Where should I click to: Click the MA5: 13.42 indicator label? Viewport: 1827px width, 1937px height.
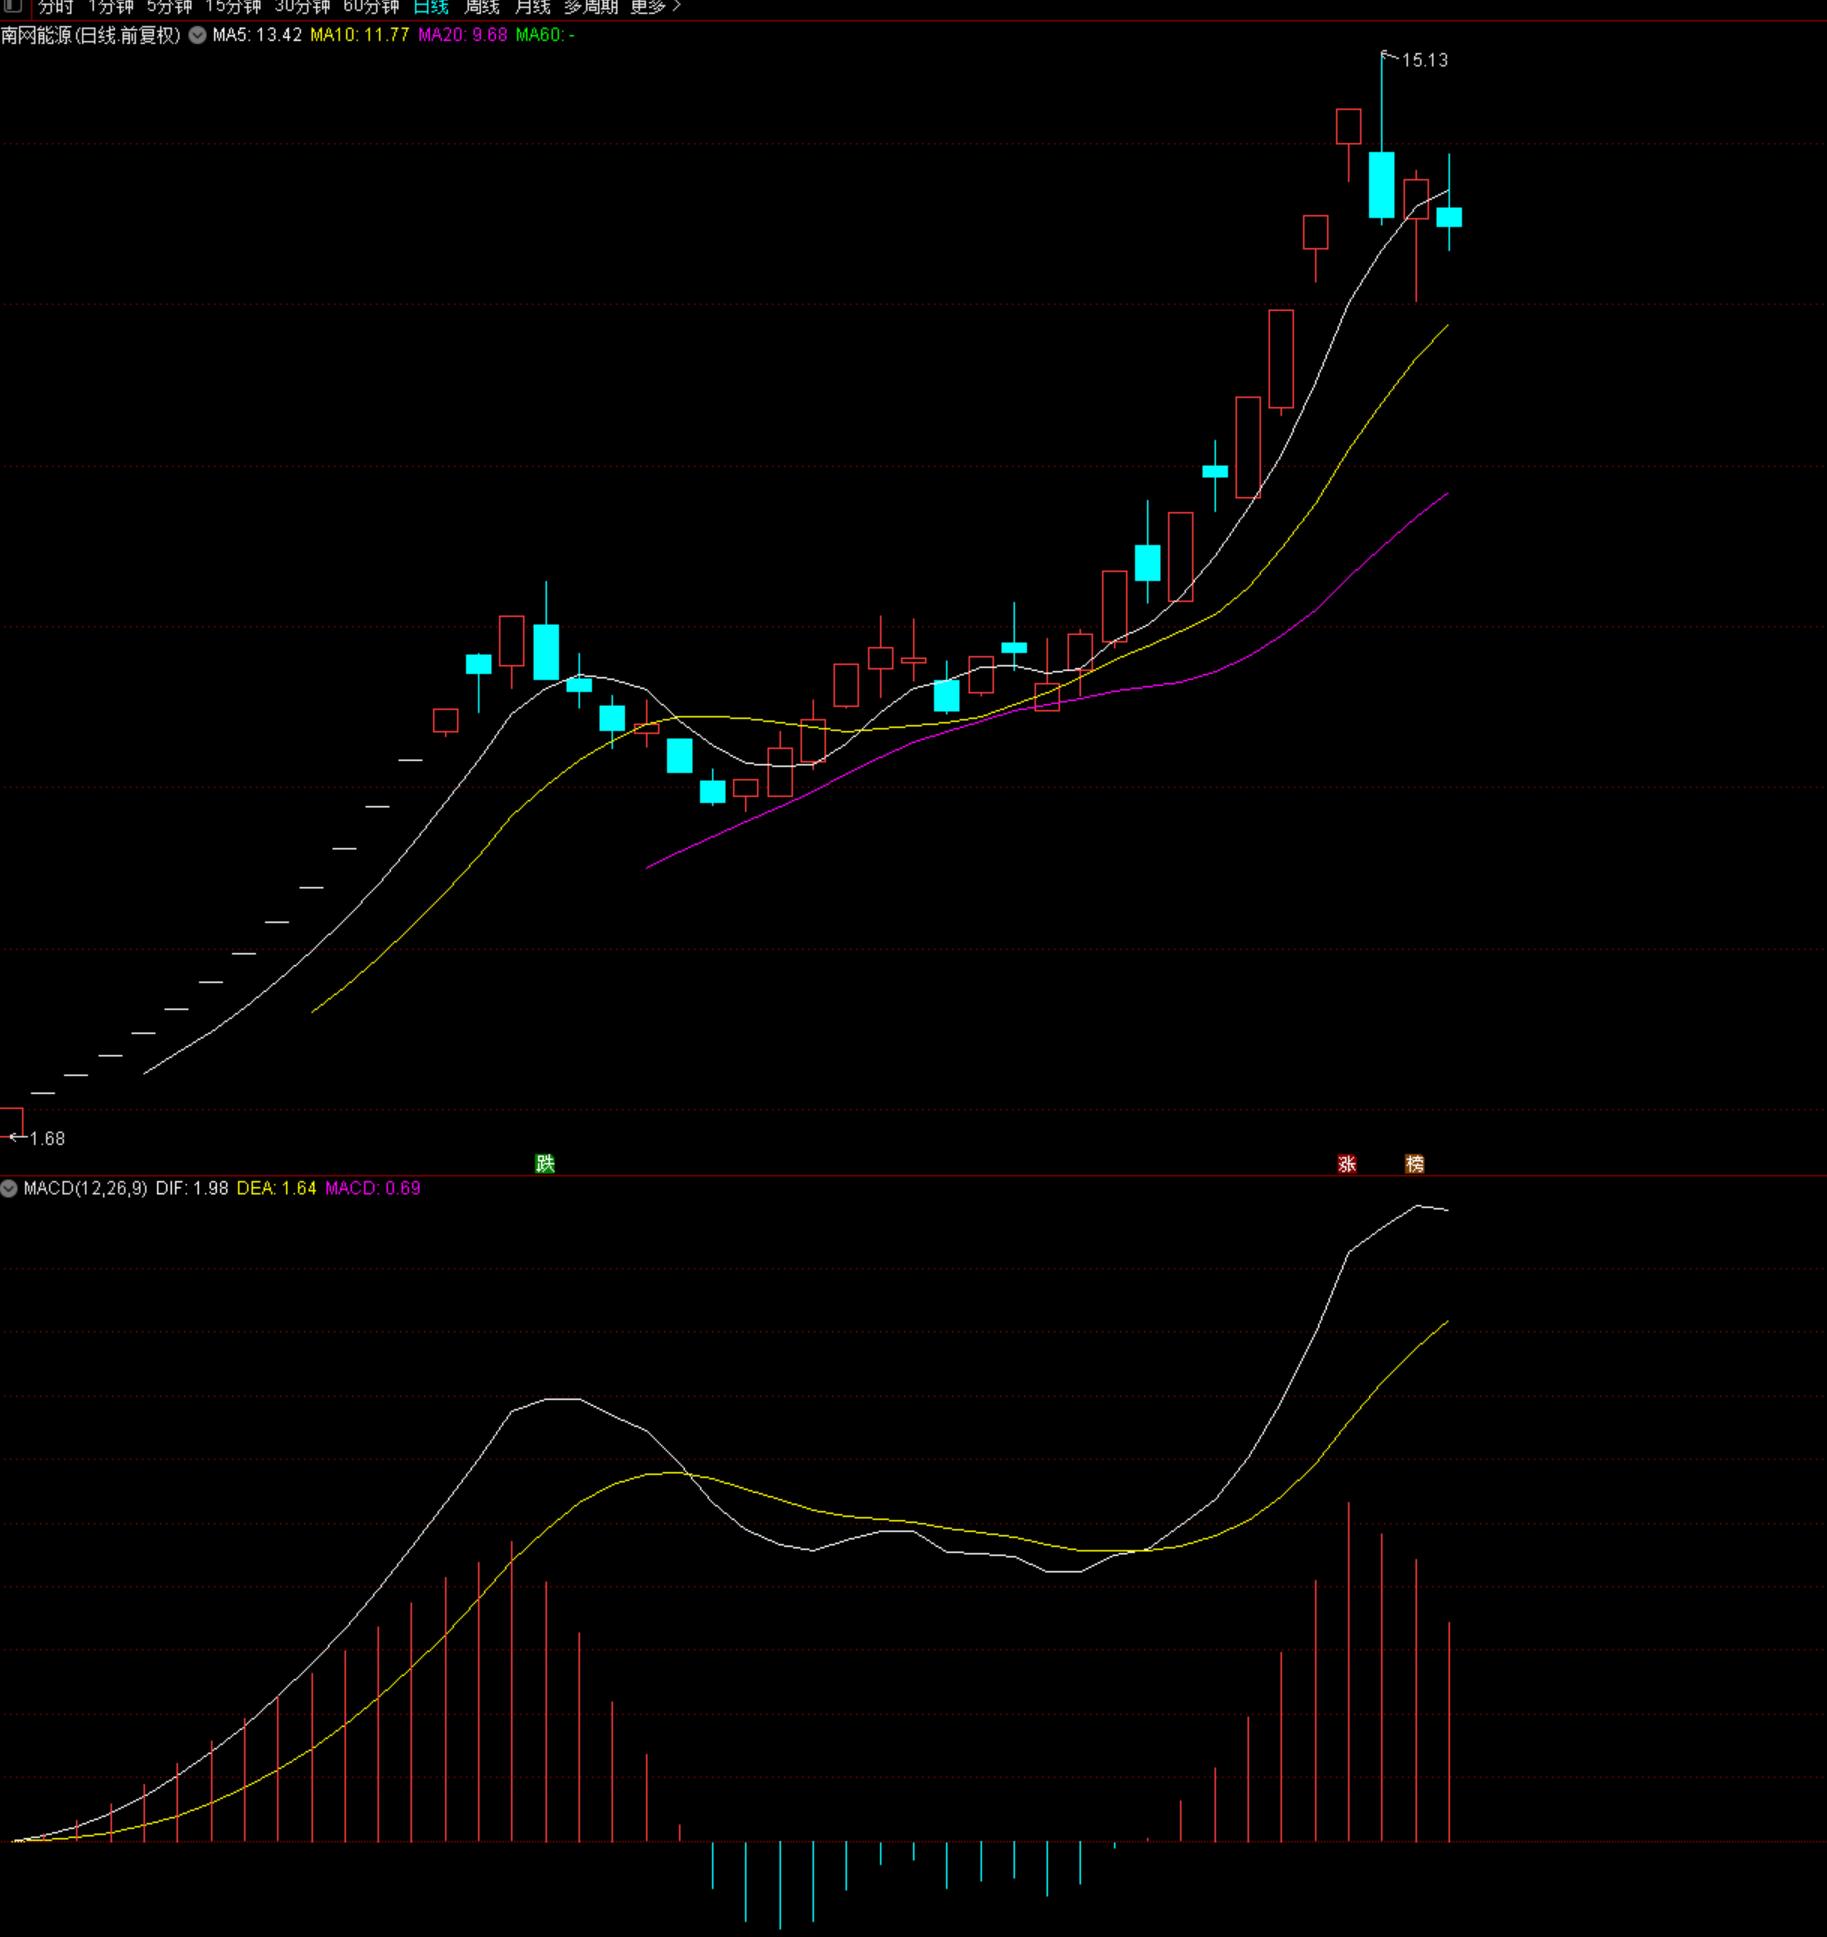coord(257,35)
